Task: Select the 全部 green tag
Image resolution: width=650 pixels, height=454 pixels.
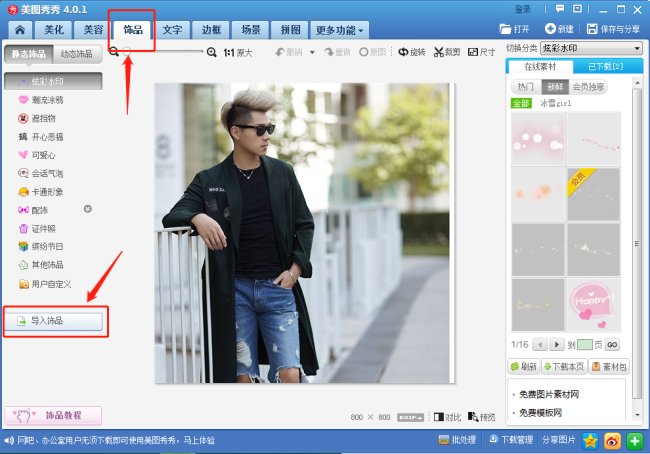Action: pos(521,103)
